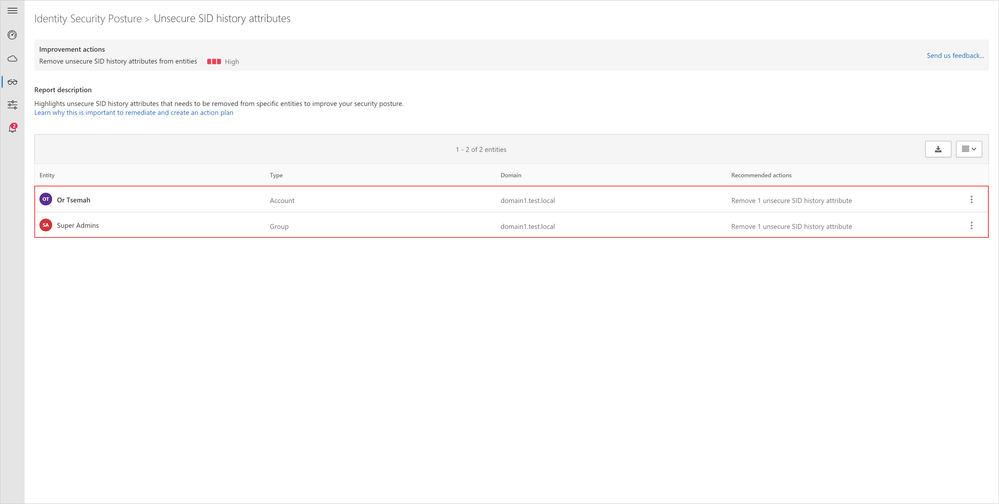
Task: Click the cloud icon in sidebar
Action: click(x=12, y=59)
